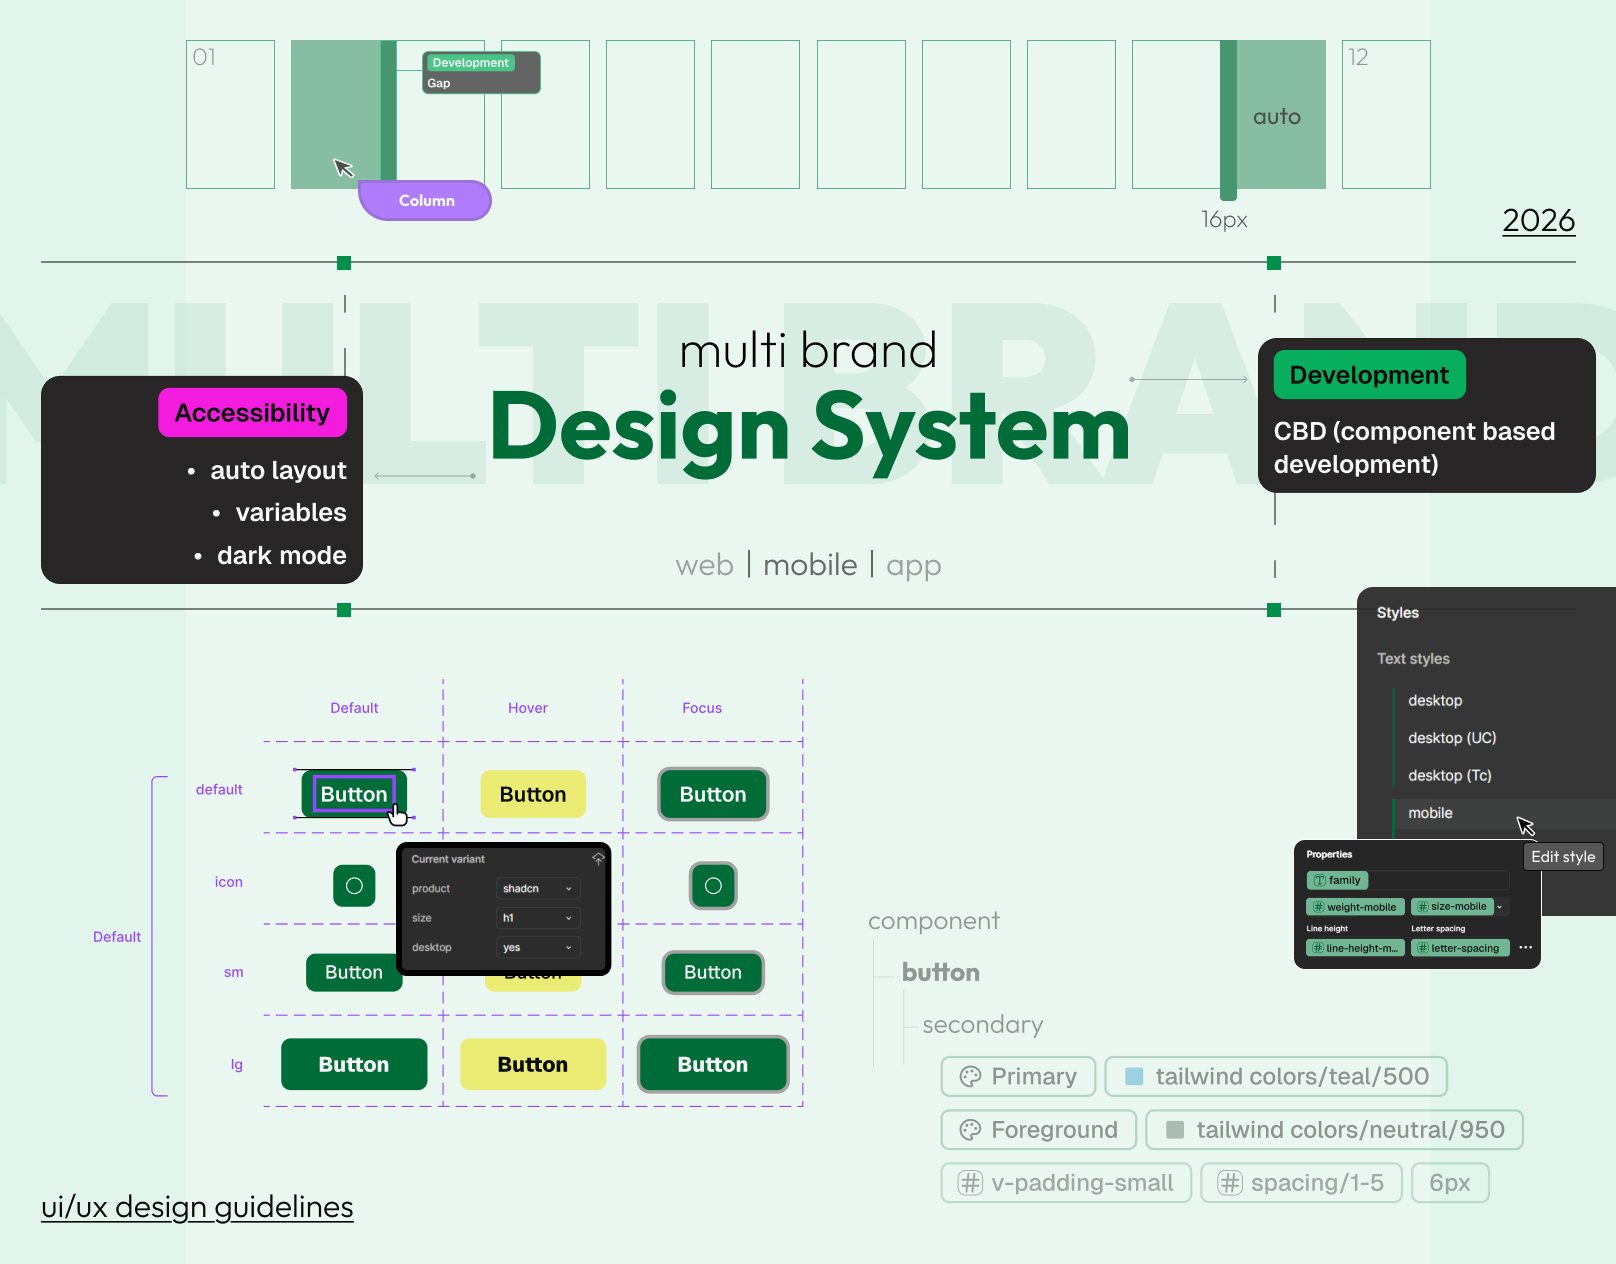Click the Development Gap tooltip on grid

click(x=481, y=73)
